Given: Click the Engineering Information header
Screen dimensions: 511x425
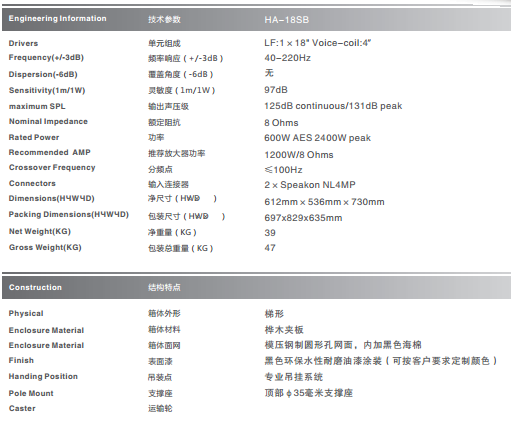Looking at the screenshot, I should 57,19.
